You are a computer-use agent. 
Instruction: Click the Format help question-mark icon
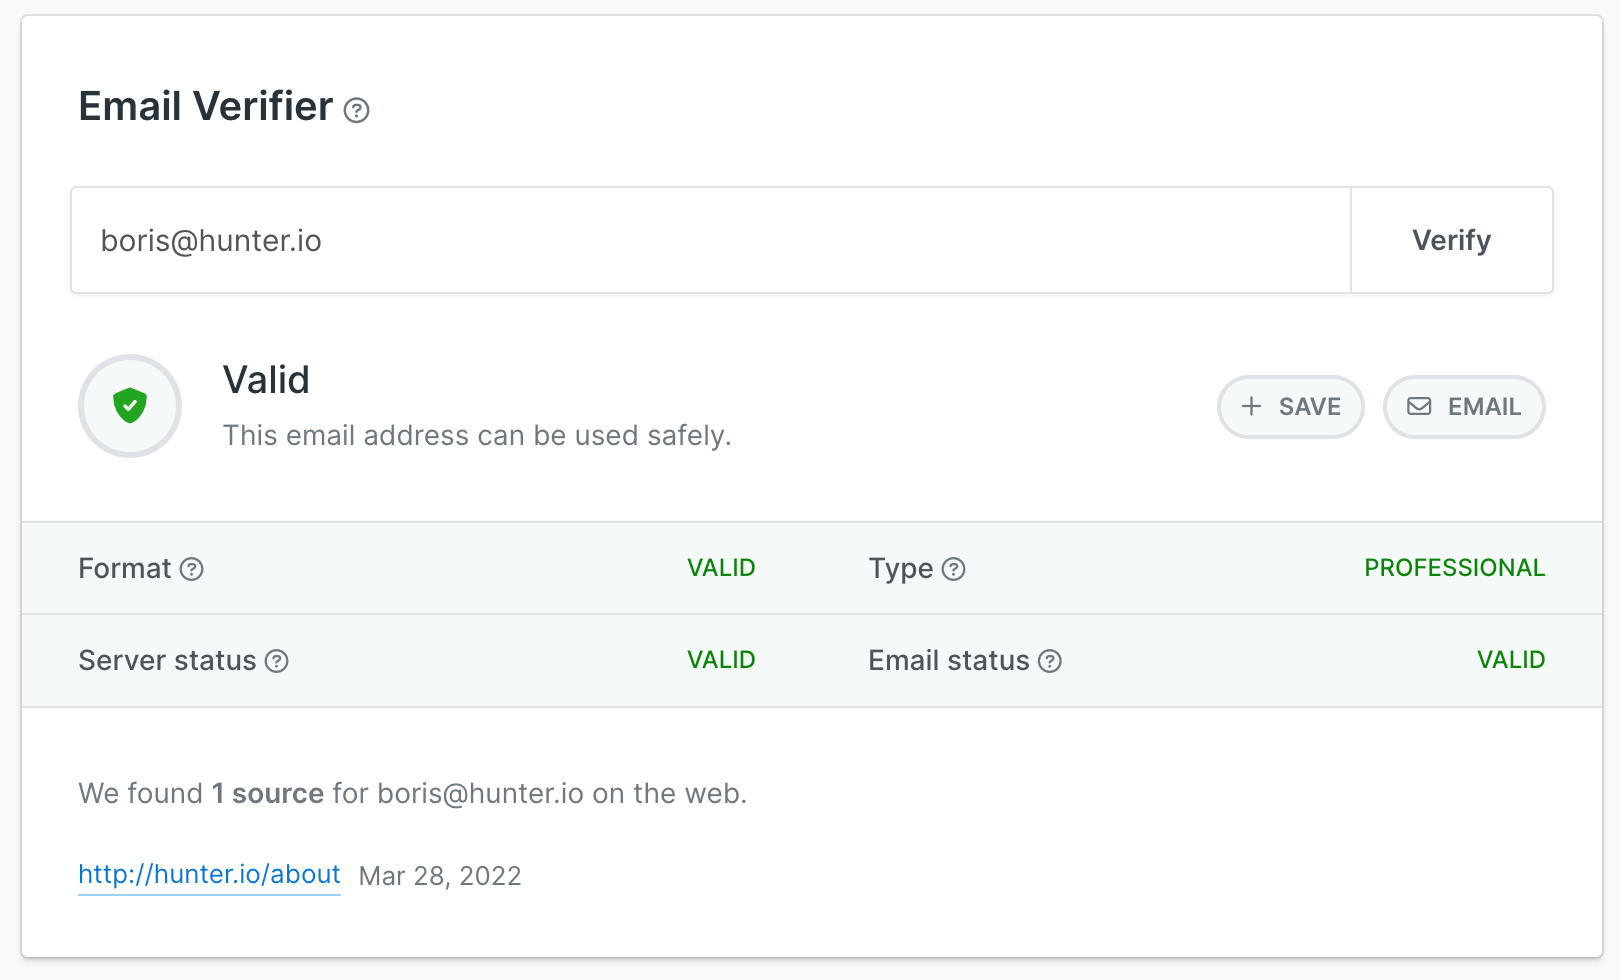click(192, 569)
